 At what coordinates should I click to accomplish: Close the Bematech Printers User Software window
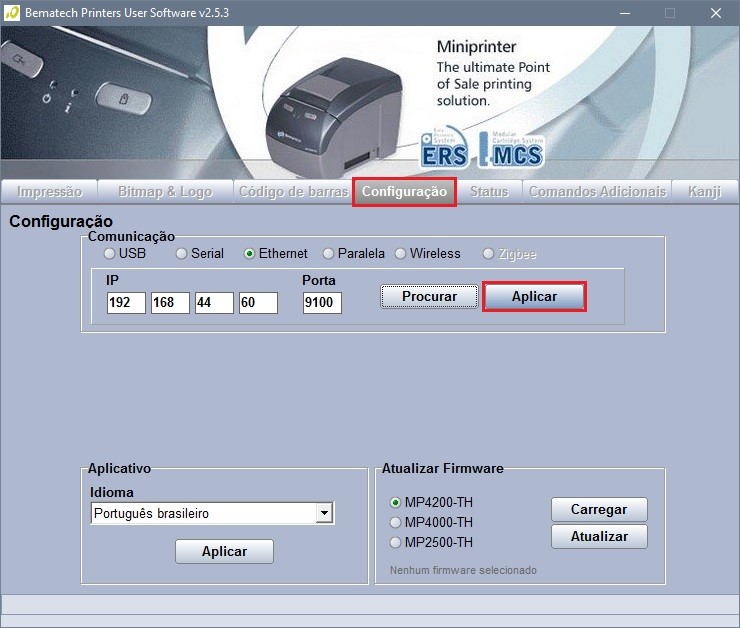(x=716, y=13)
